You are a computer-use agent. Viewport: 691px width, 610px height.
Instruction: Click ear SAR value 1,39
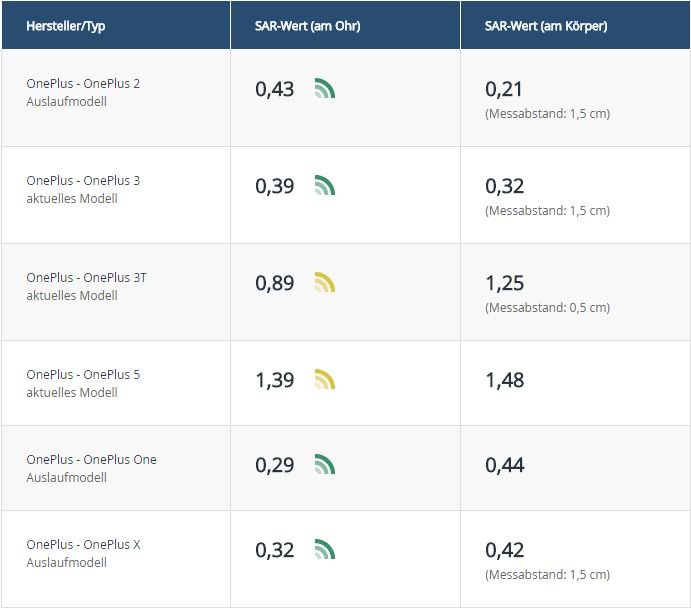pos(275,380)
